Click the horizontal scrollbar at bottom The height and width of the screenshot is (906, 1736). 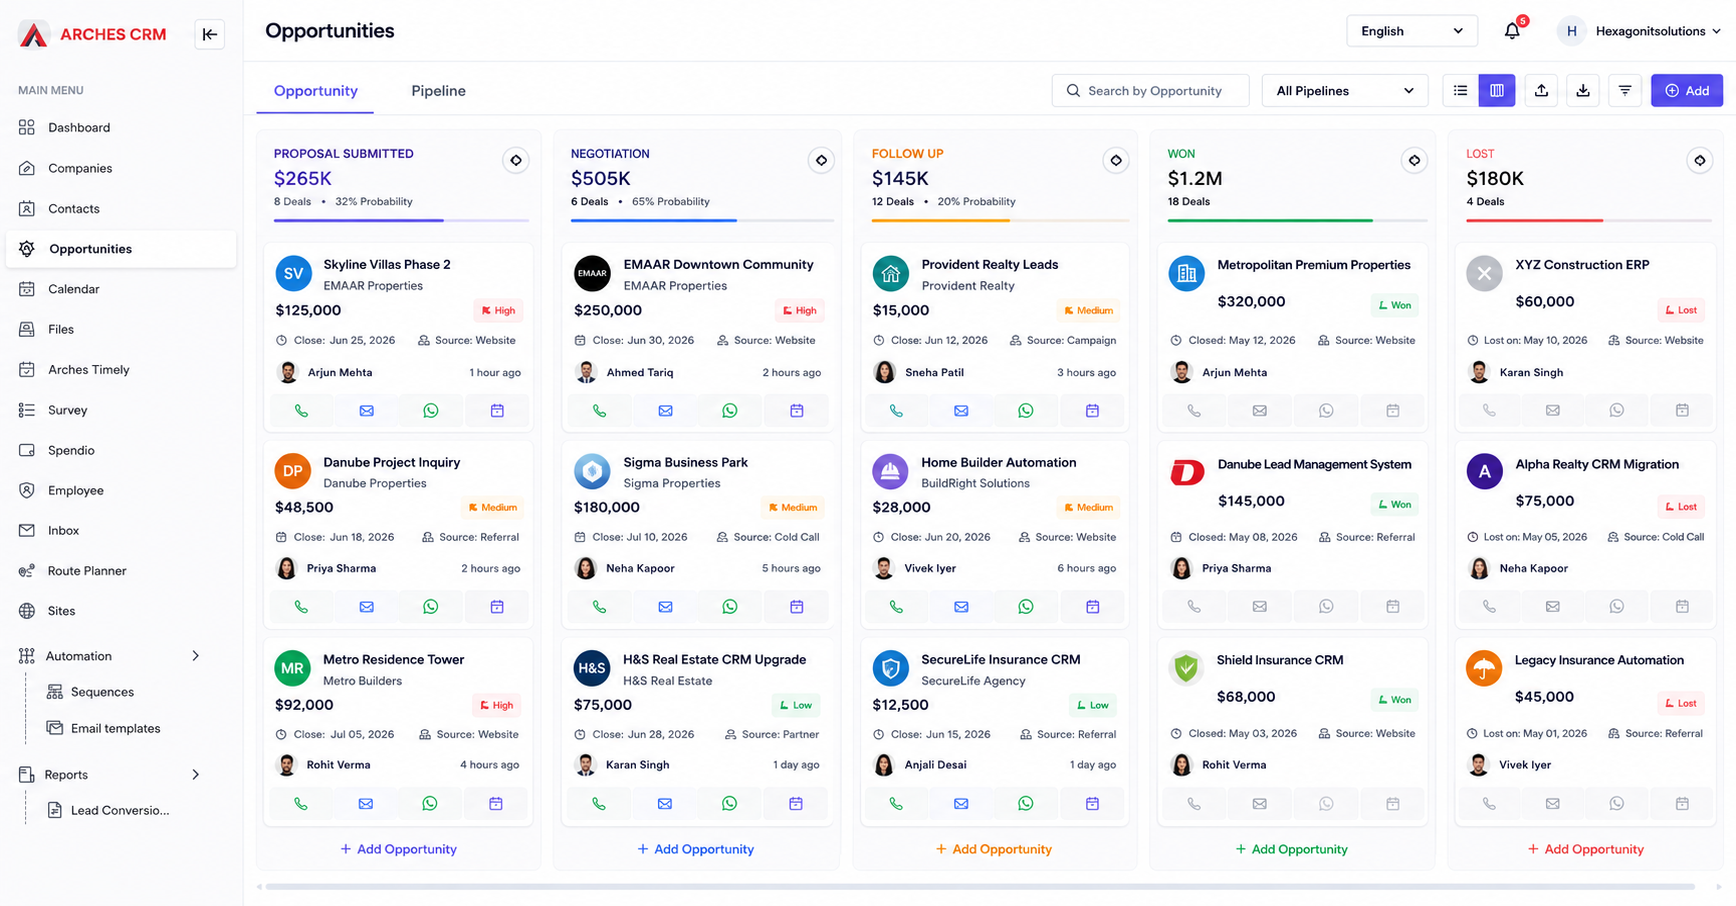point(980,887)
